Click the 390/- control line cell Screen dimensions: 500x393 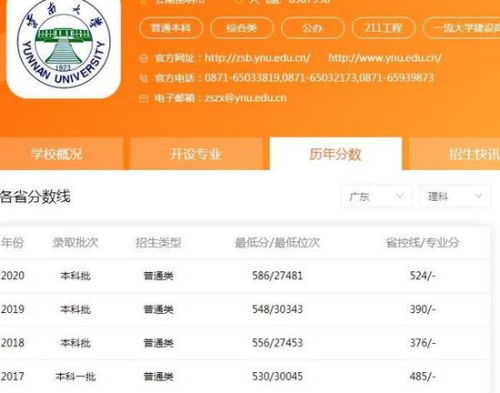(x=423, y=309)
